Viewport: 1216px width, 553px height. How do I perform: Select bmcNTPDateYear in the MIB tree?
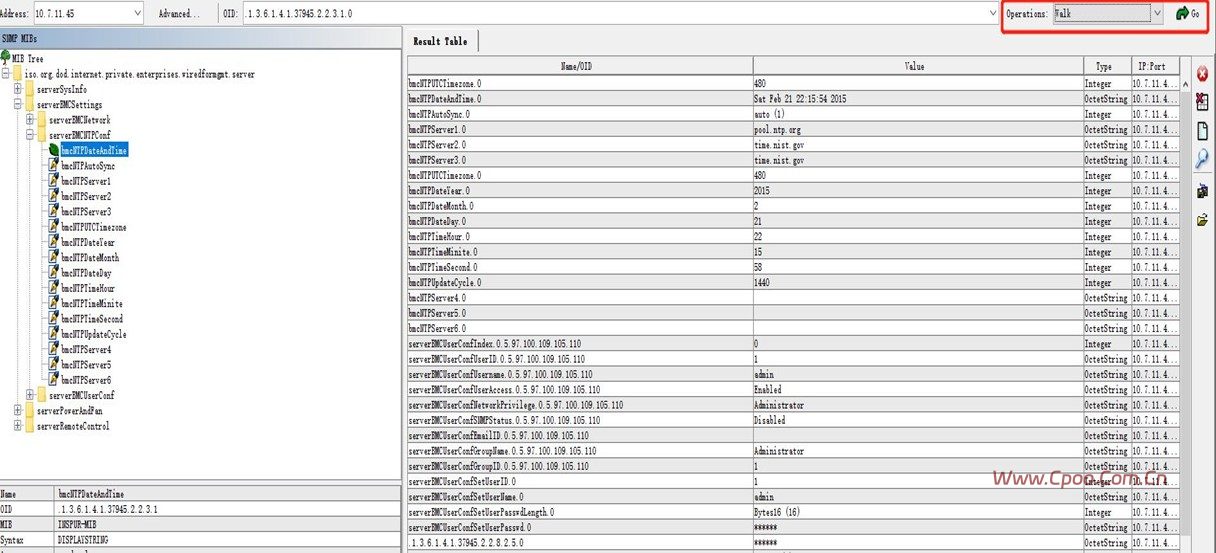[88, 242]
